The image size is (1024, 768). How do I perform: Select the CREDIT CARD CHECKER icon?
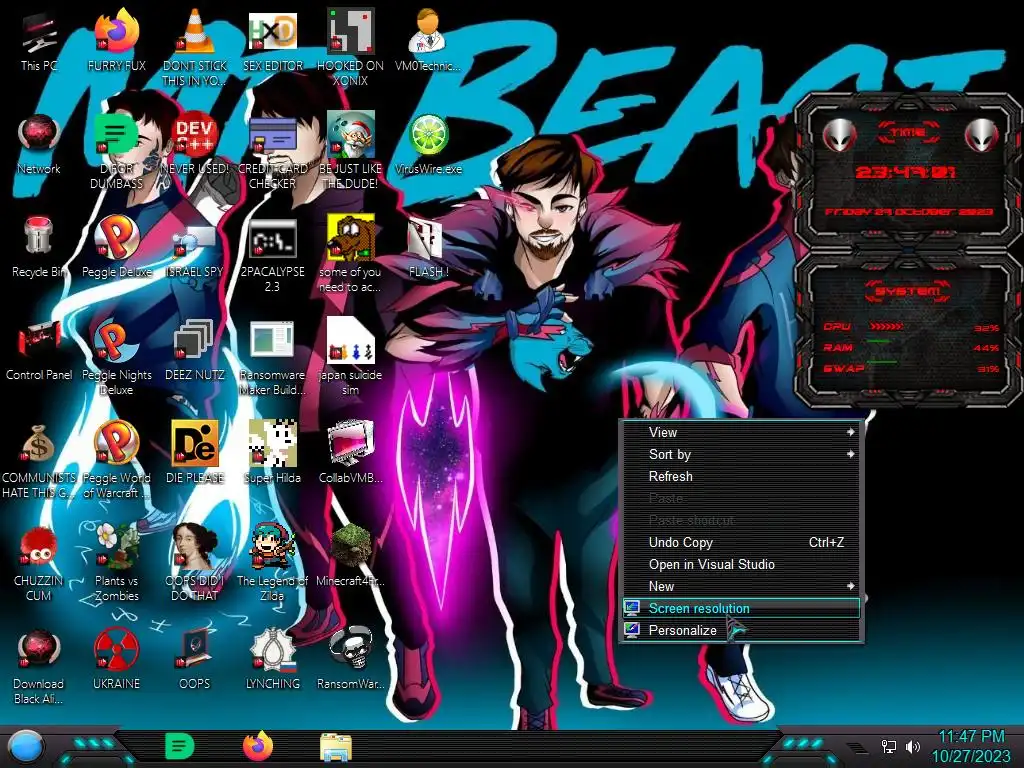click(x=272, y=136)
